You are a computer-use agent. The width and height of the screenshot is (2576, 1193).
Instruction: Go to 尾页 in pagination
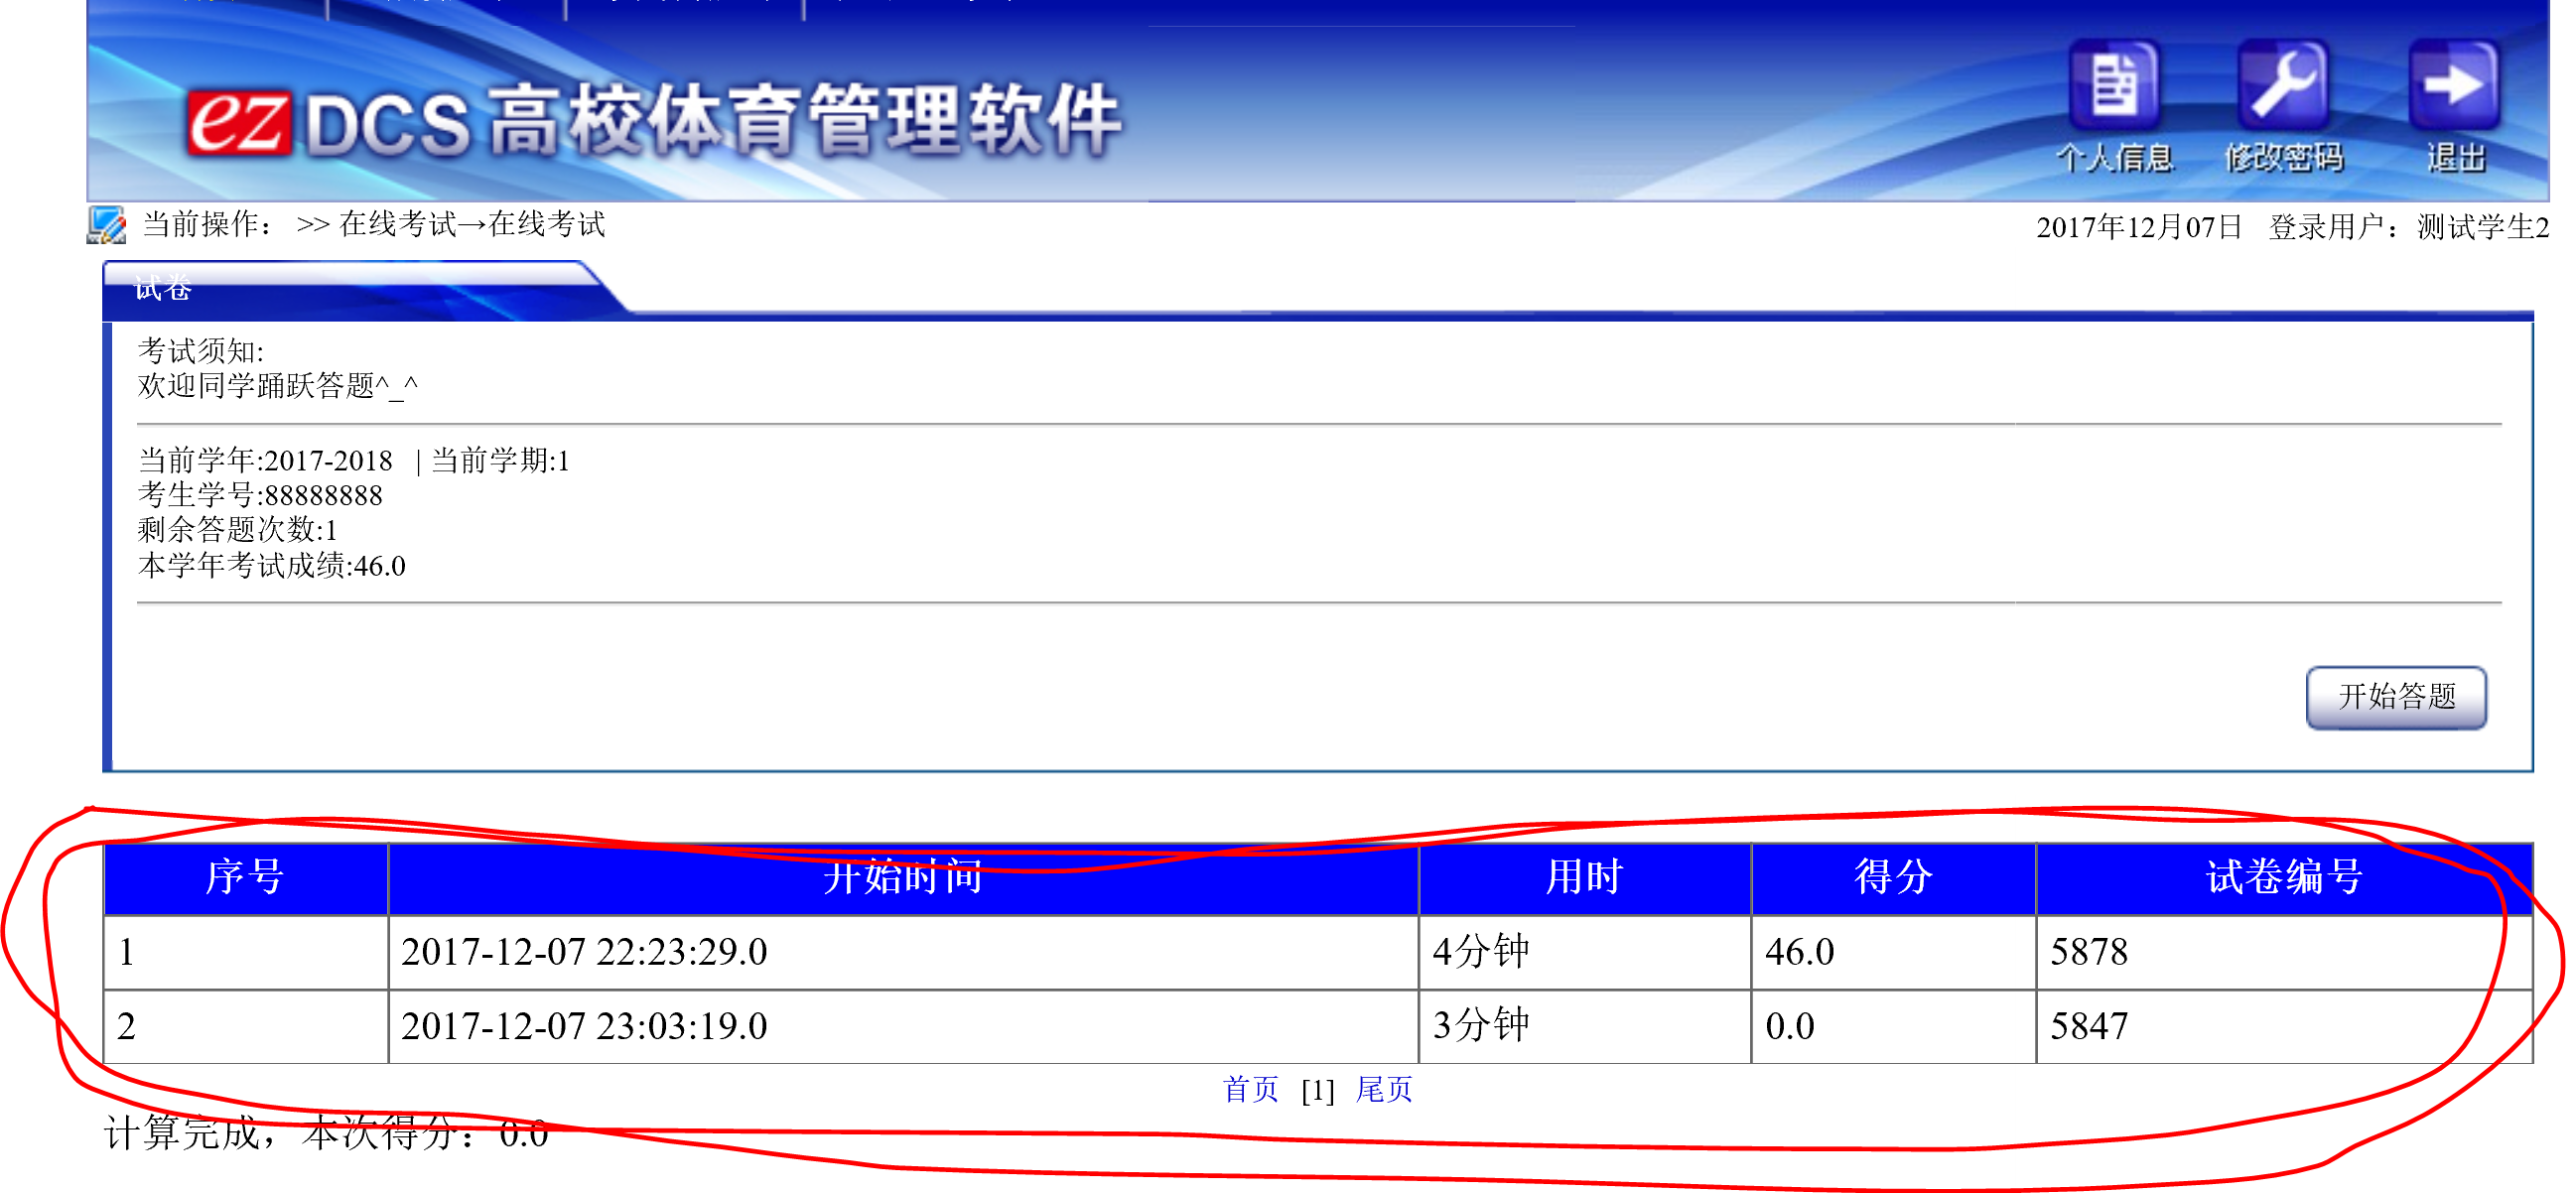point(1384,1089)
